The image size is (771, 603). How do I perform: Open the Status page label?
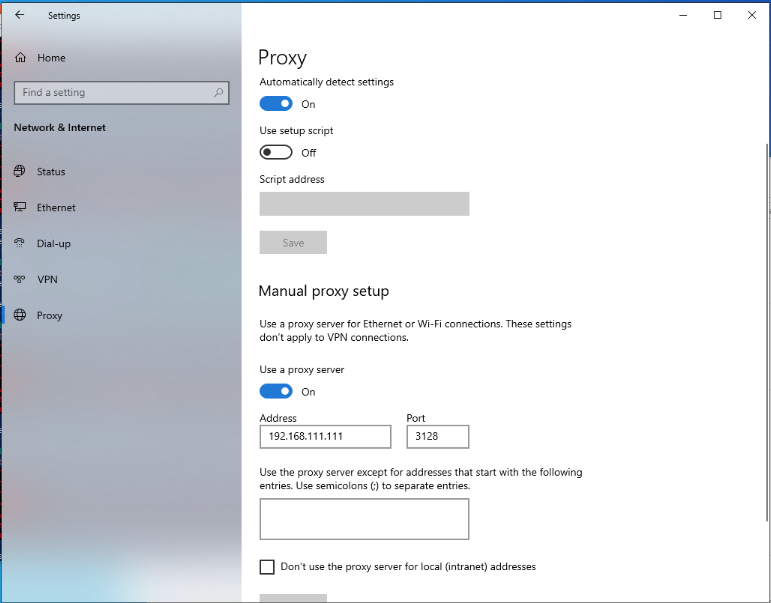[x=51, y=172]
